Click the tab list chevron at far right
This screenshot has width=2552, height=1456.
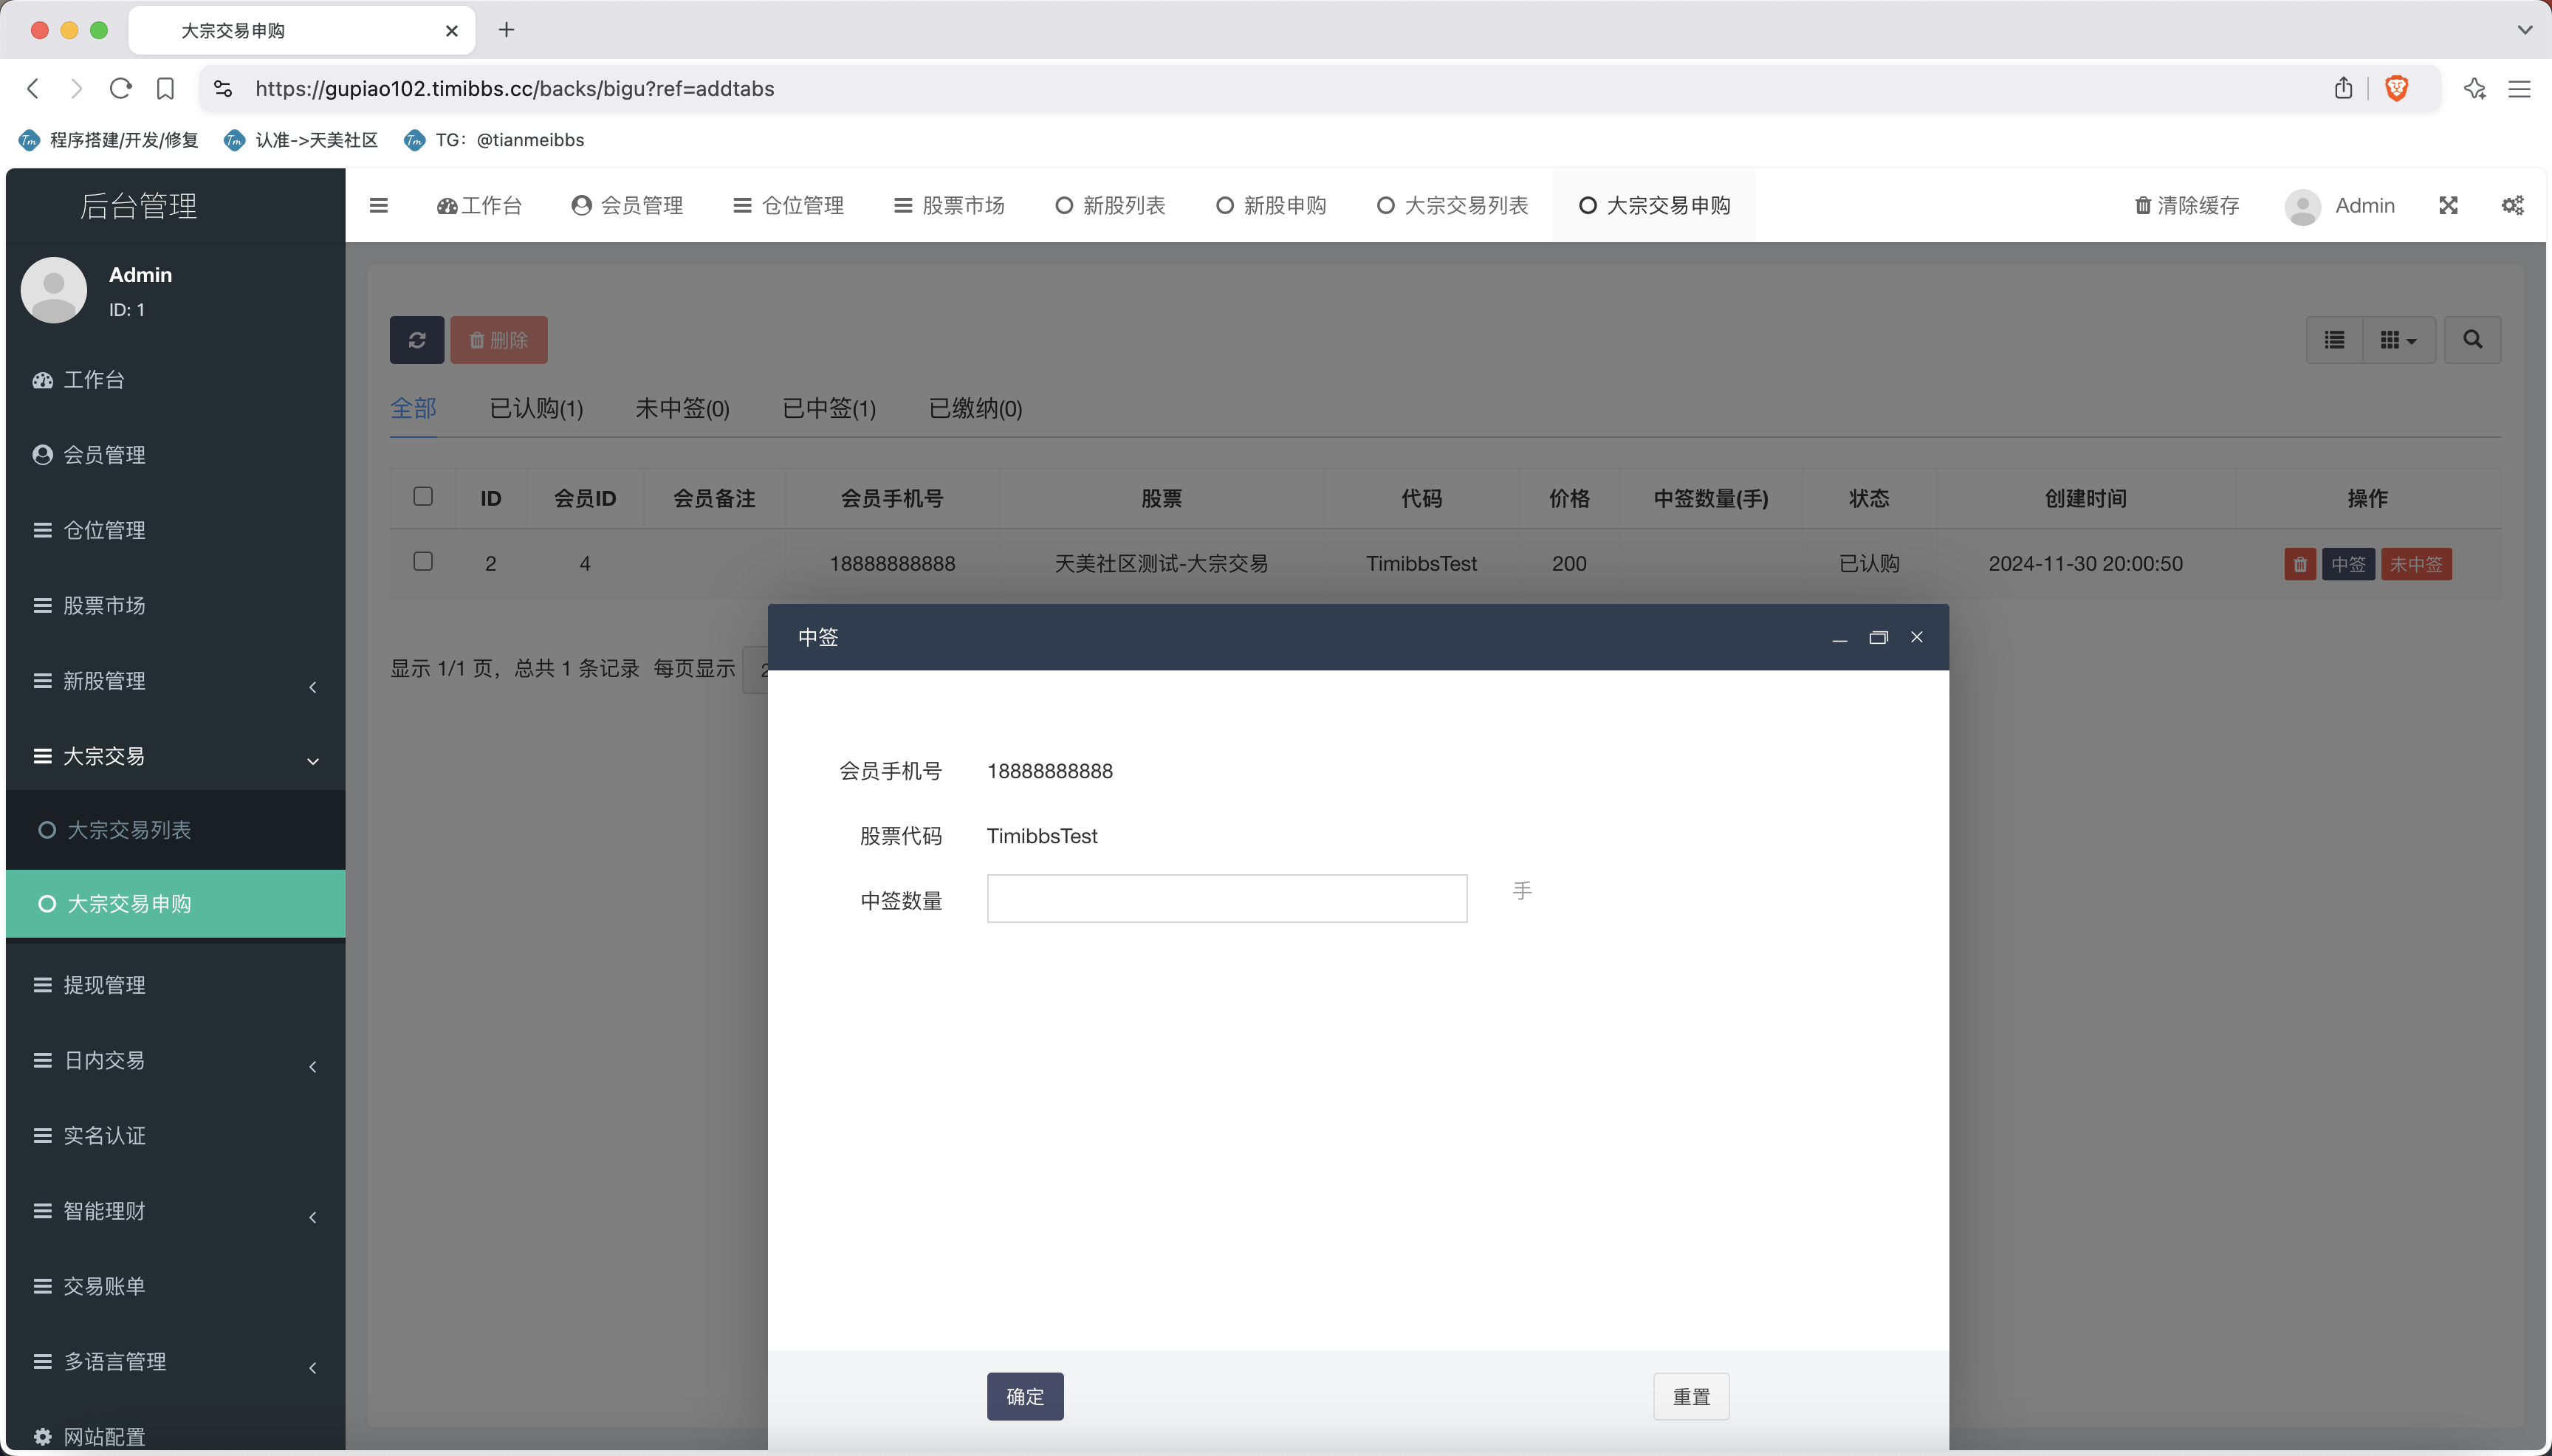pyautogui.click(x=2524, y=30)
